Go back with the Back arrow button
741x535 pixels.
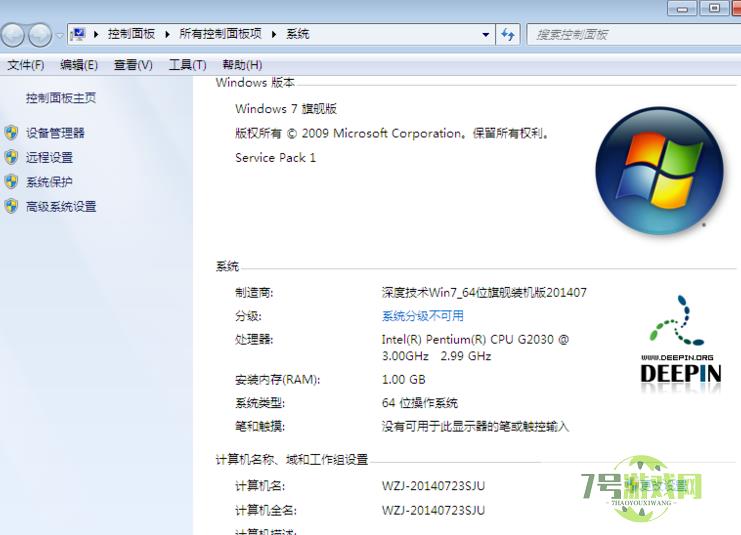[13, 35]
